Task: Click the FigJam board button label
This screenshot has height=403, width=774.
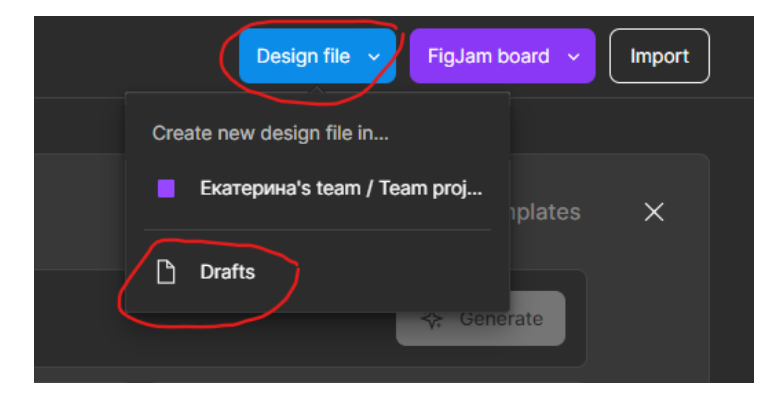Action: (488, 56)
